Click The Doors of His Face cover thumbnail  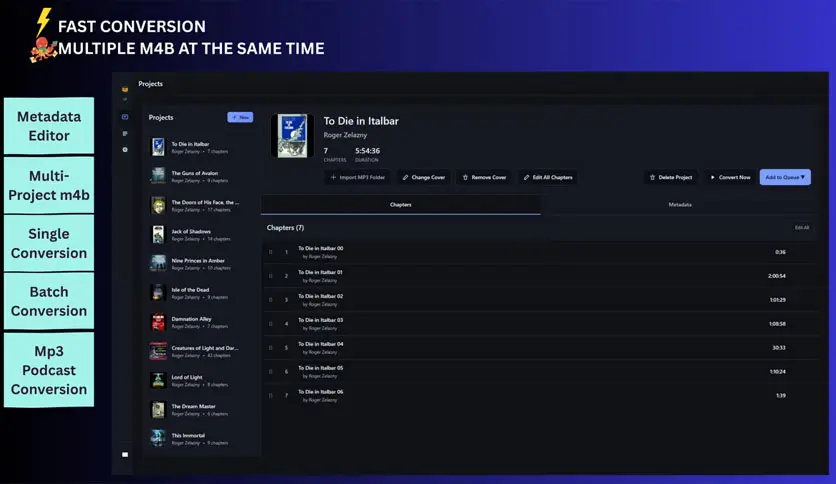tap(158, 205)
